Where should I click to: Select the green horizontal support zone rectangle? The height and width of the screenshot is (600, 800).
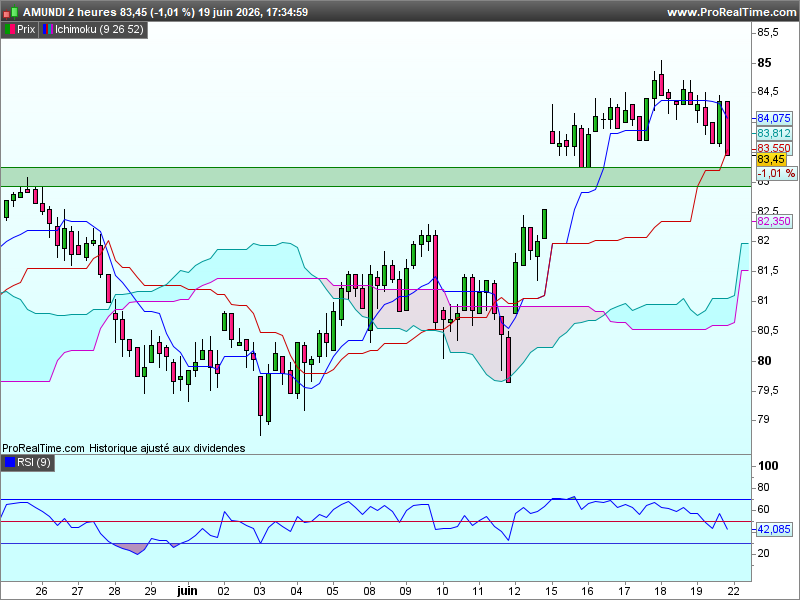point(376,177)
